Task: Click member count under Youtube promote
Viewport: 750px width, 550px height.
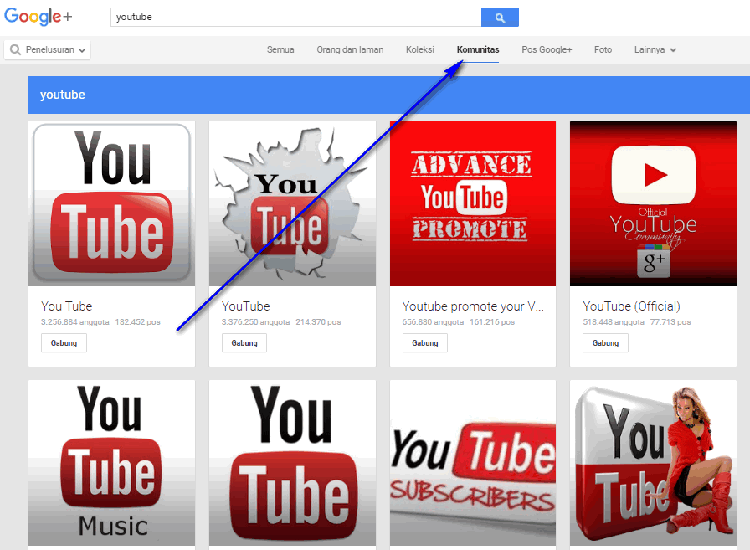Action: point(433,322)
